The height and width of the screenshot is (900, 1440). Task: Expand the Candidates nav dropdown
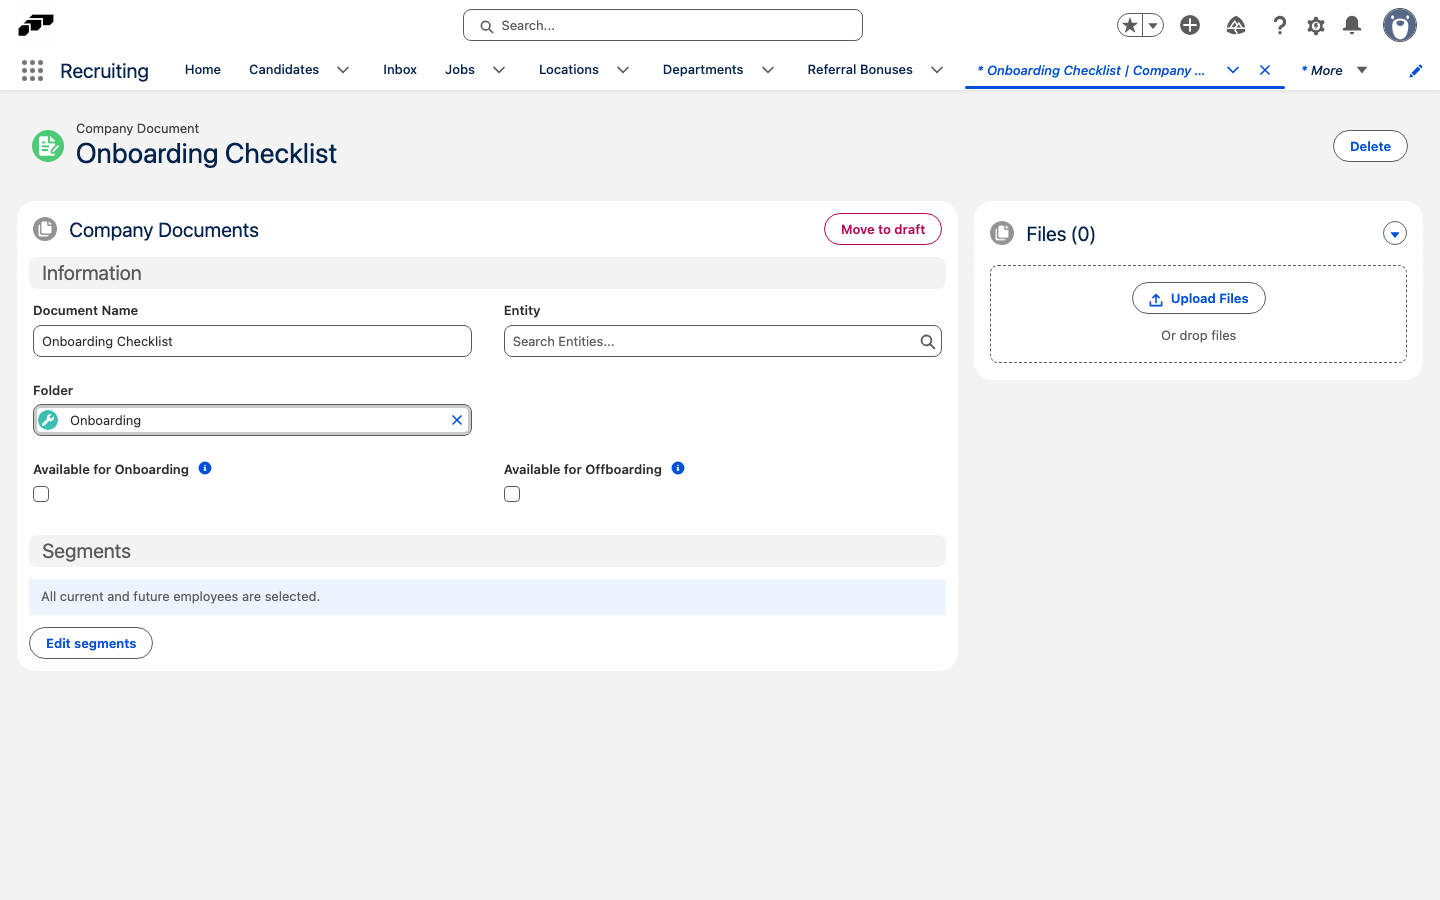[343, 70]
